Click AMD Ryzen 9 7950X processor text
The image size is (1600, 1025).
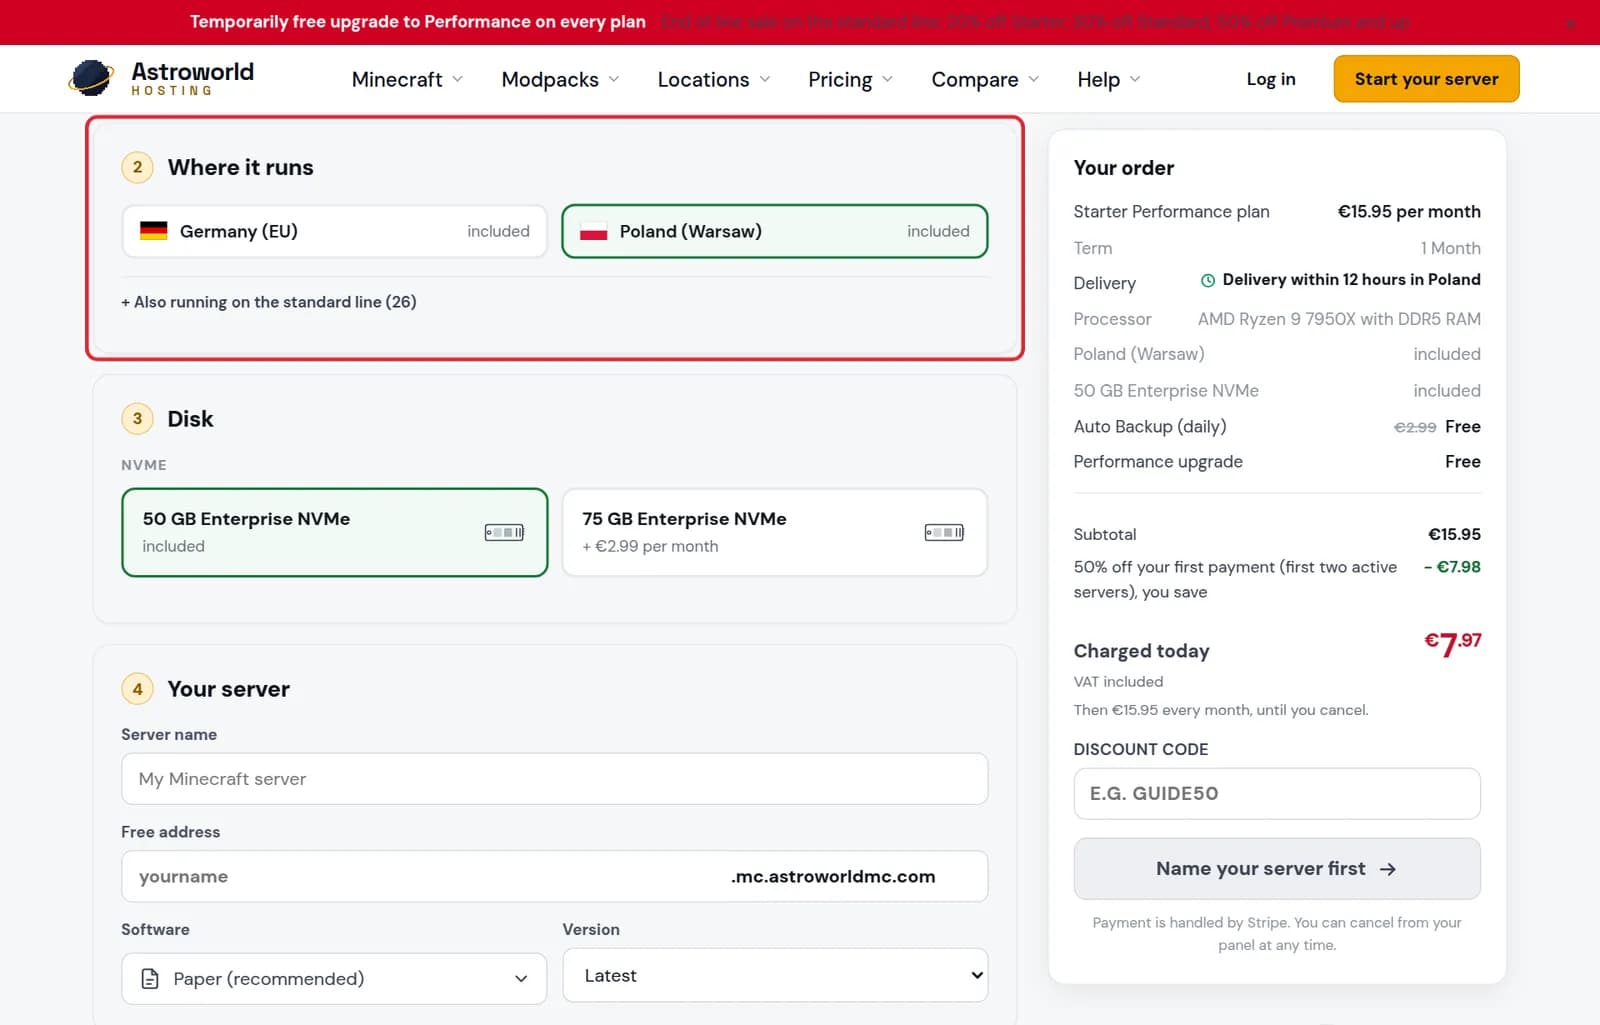click(1339, 319)
